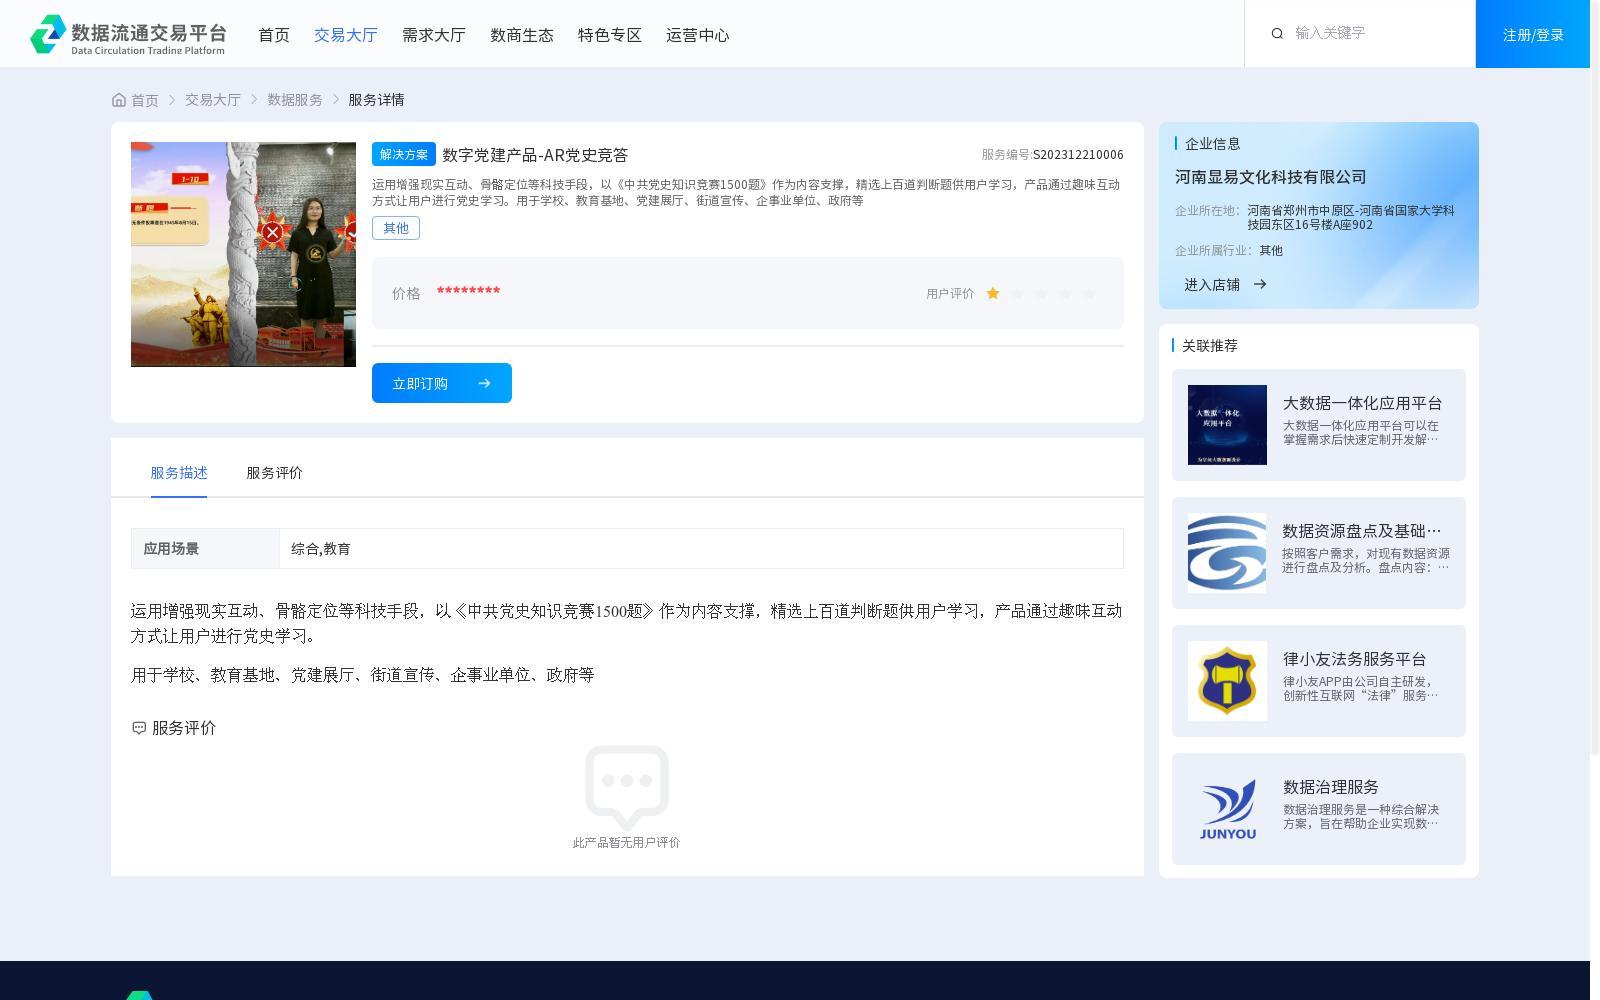Click the 其他 category tag
1600x1000 pixels.
[396, 228]
